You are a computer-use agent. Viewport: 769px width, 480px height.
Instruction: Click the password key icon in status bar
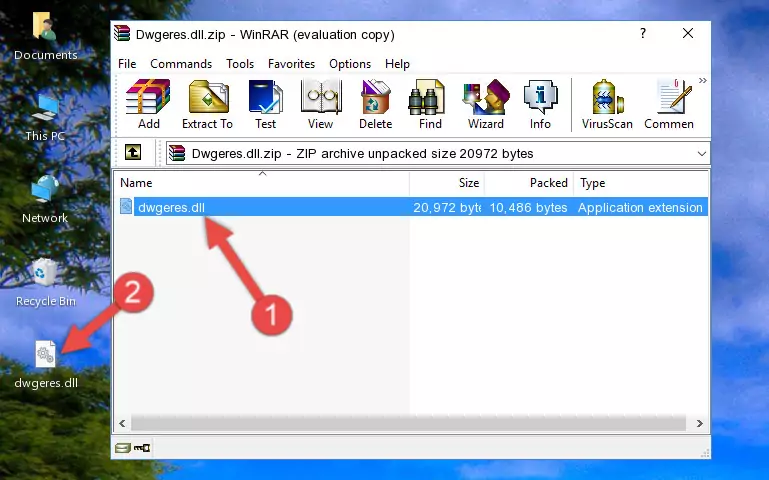point(142,448)
